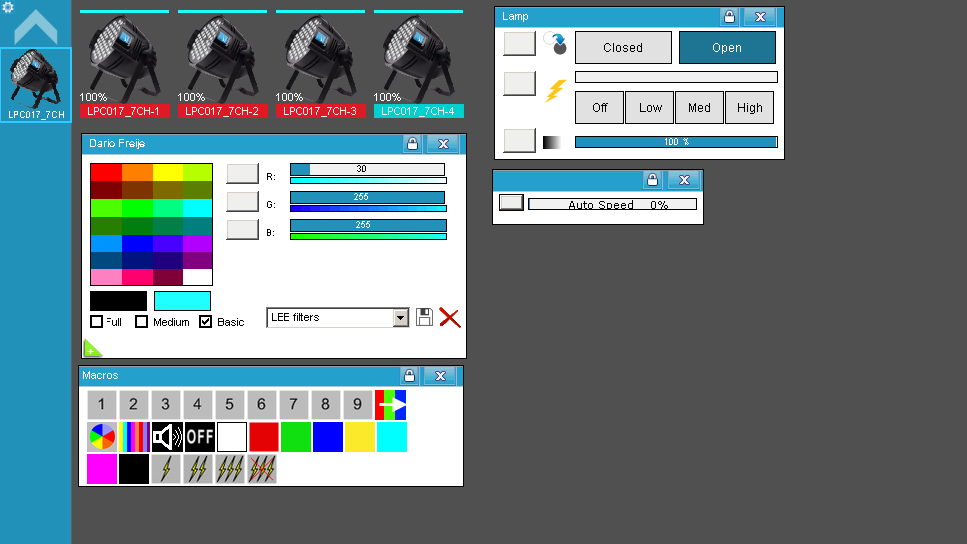Viewport: 967px width, 544px height.
Task: Lock the Lamp panel
Action: [729, 17]
